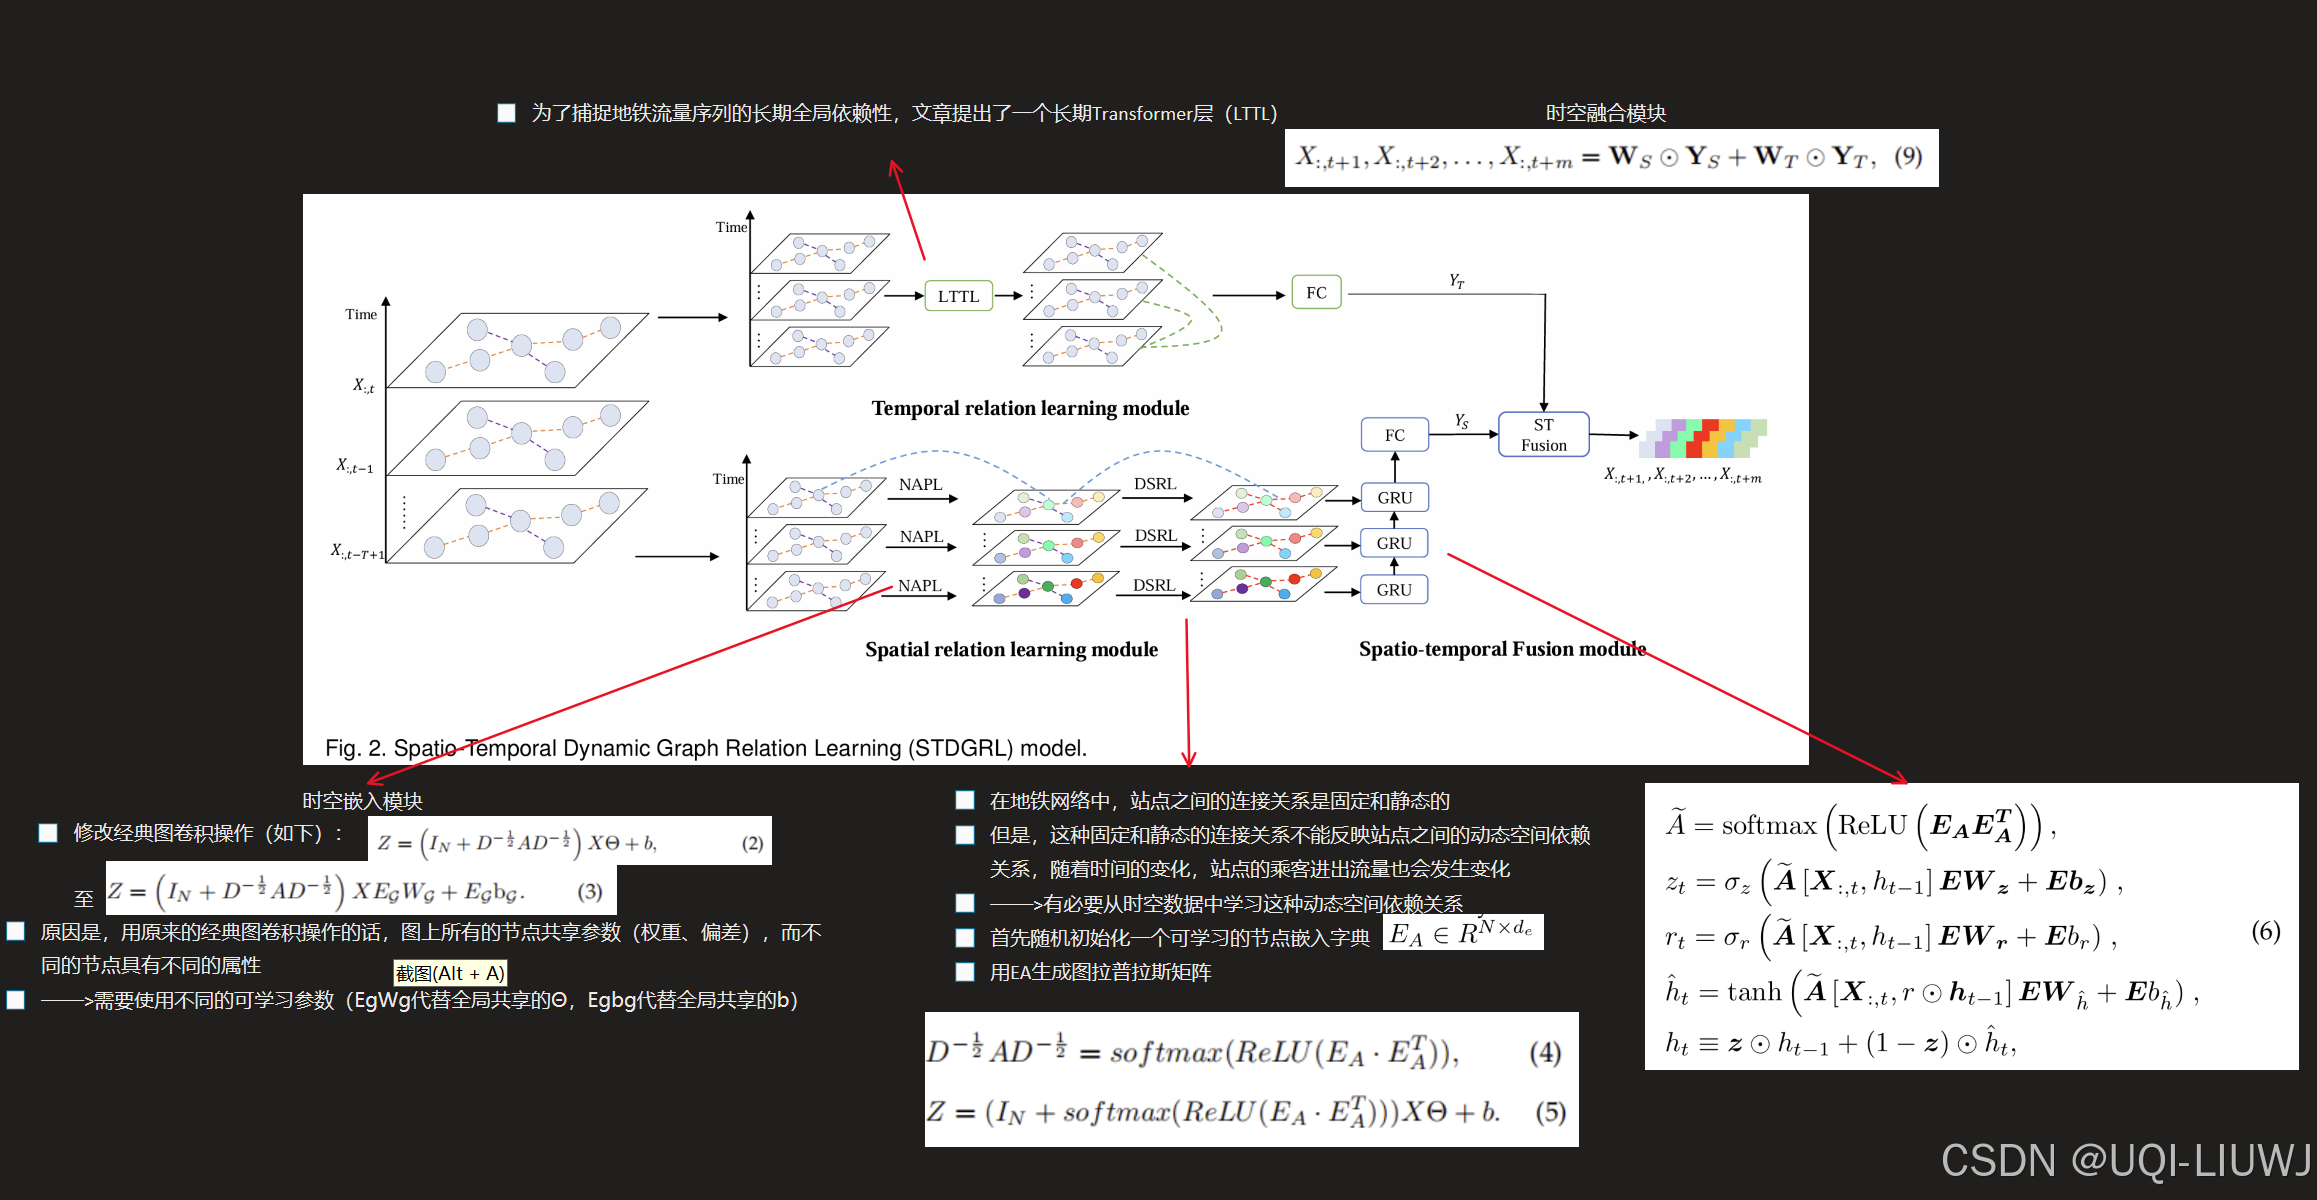Click the E_A ∈ R^(N×d_e) inline formula
2317x1200 pixels.
[x=1462, y=932]
